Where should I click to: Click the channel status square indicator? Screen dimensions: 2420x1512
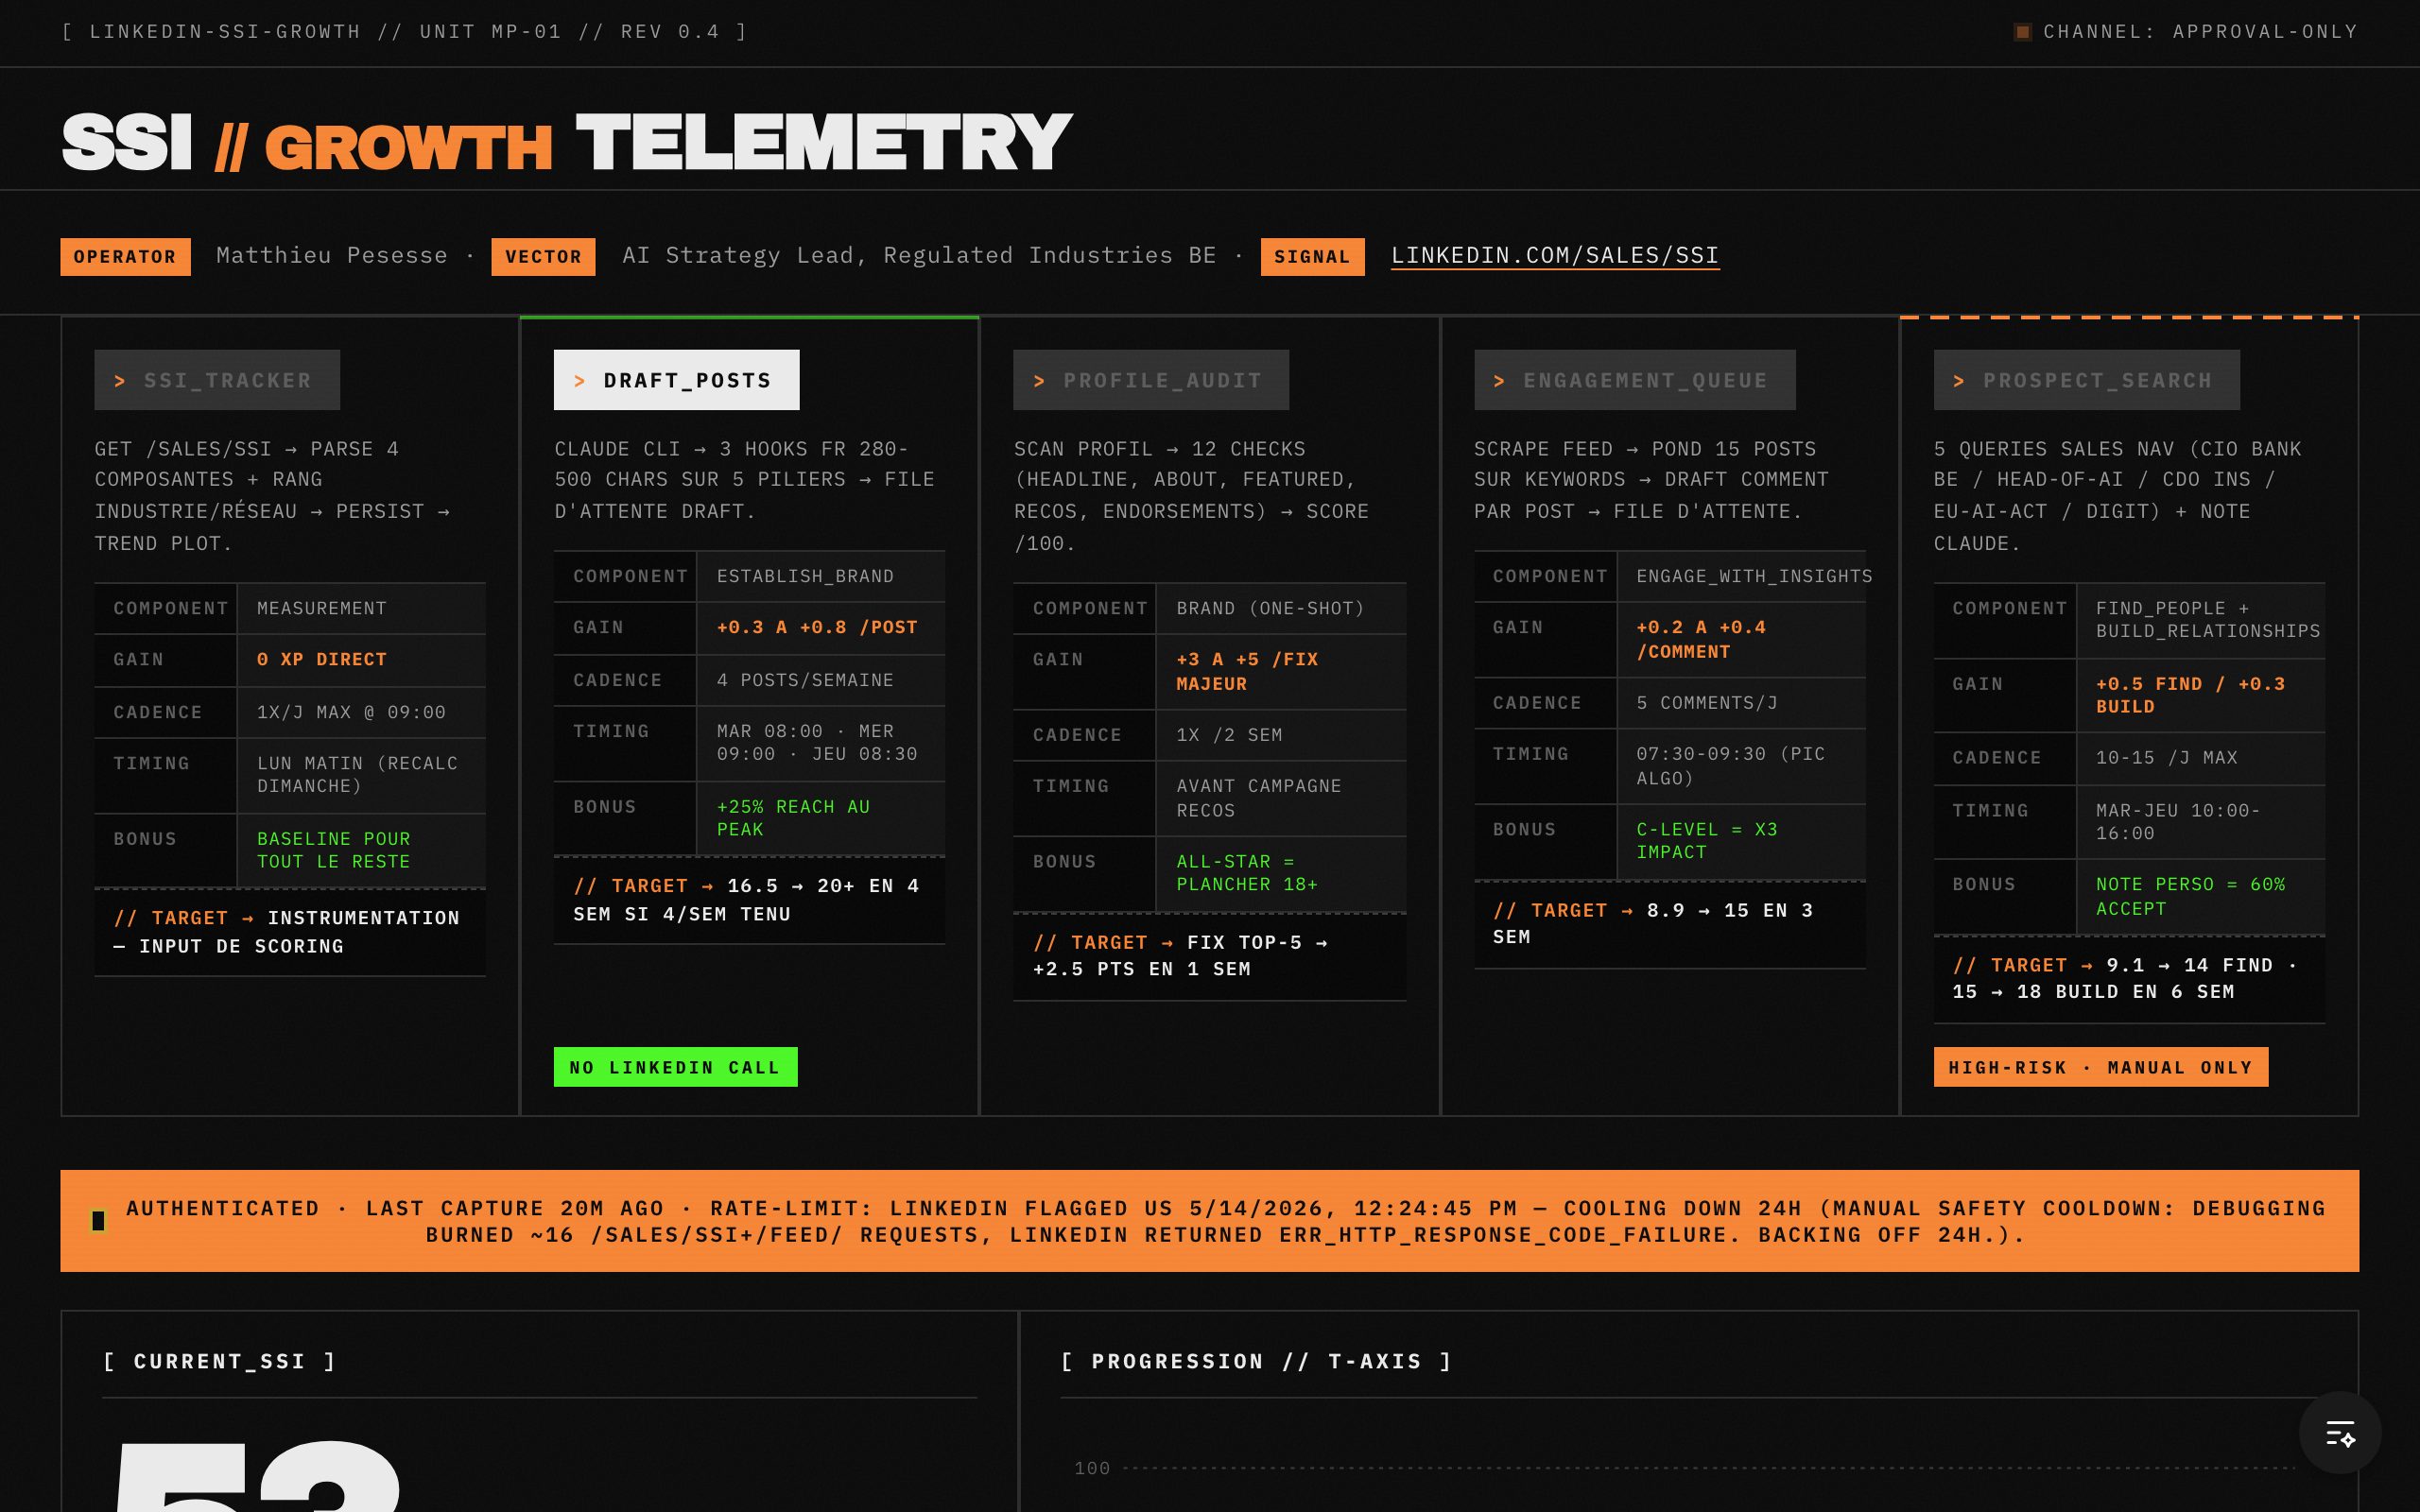(x=2022, y=32)
